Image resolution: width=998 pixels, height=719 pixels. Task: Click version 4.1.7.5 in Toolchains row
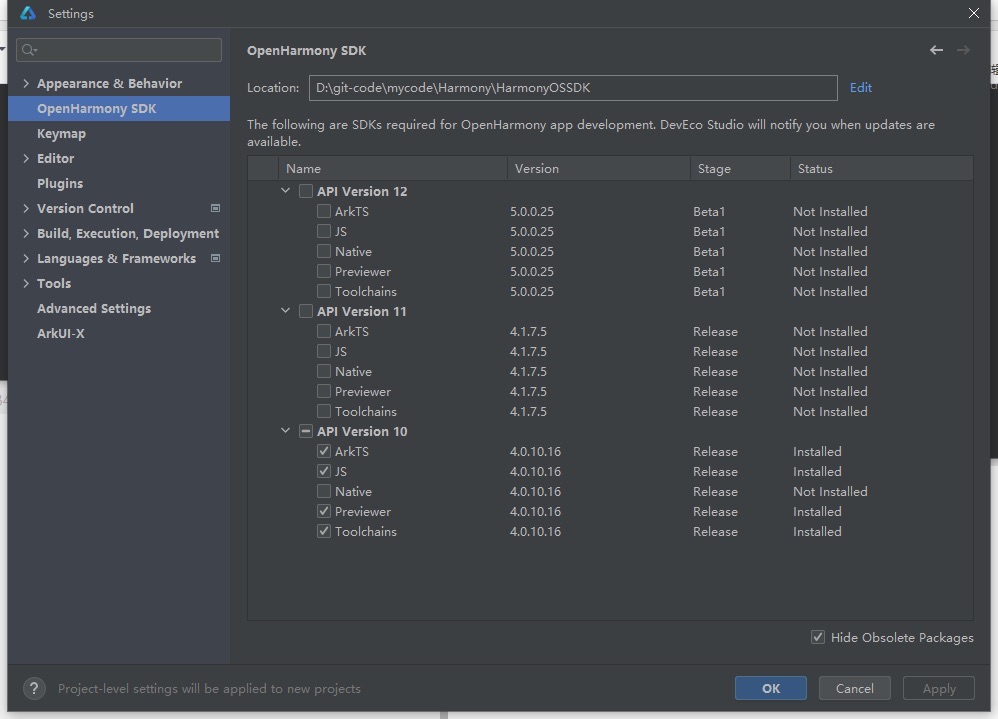click(x=528, y=411)
